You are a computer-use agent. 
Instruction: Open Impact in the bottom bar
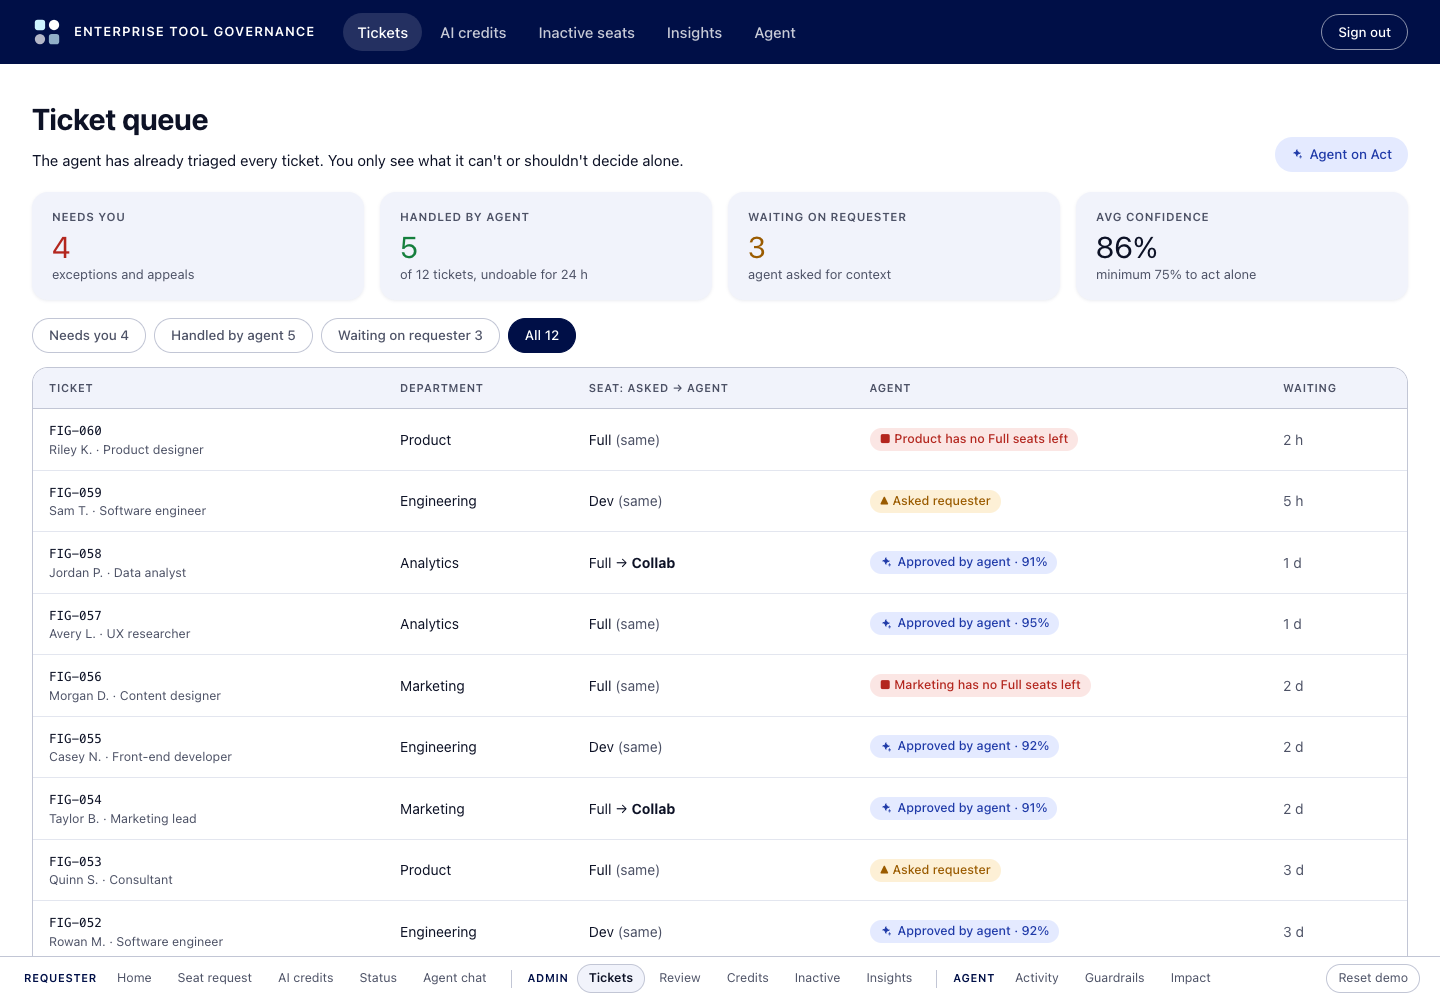tap(1190, 978)
